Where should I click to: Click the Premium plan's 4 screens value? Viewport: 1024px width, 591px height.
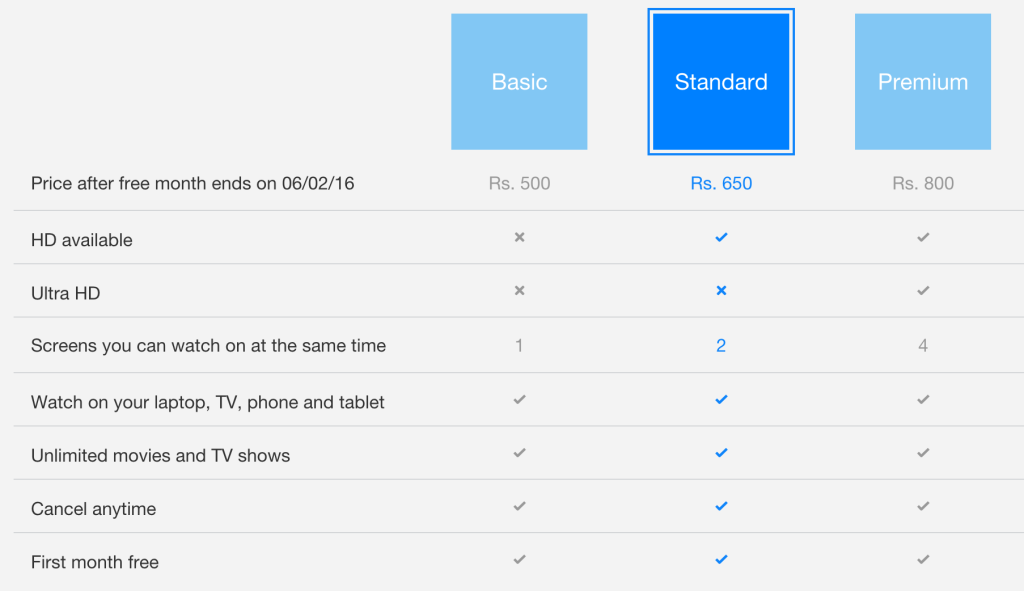tap(923, 346)
